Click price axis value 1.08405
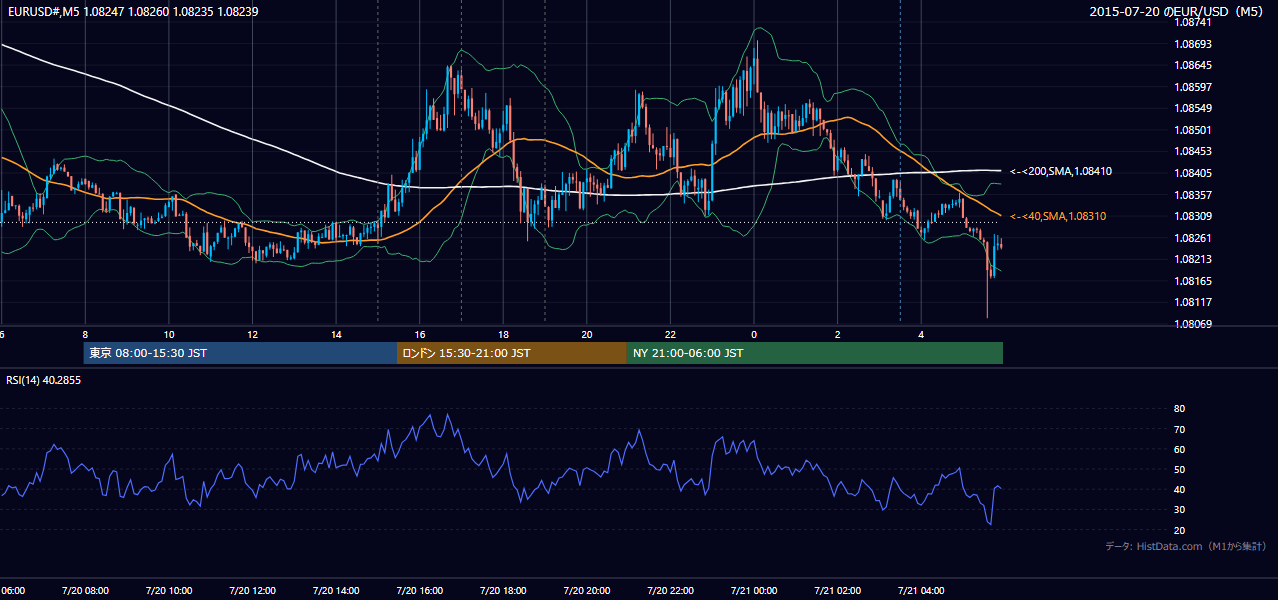 [x=1194, y=173]
